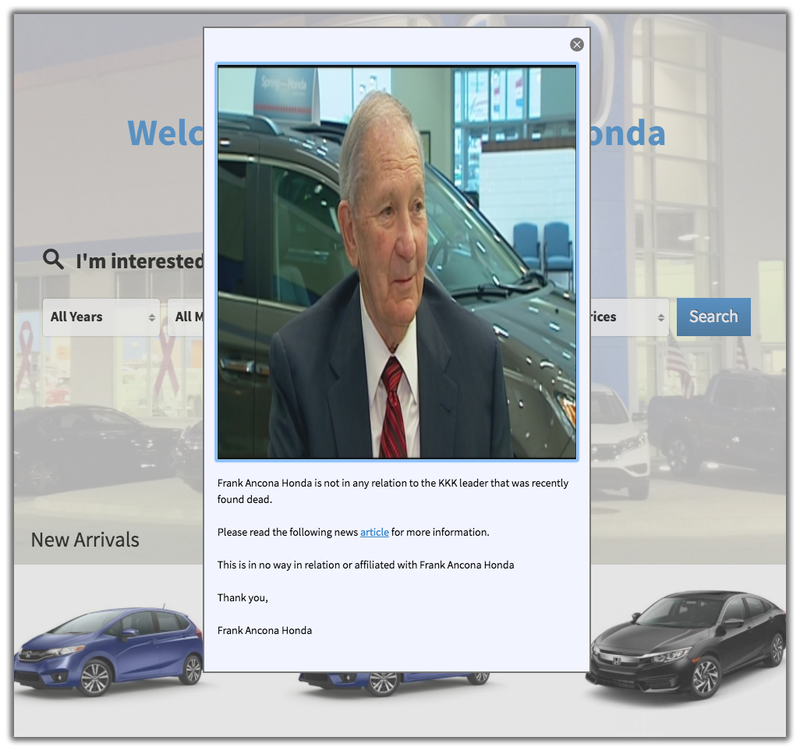The image size is (800, 751).
Task: Click the KKK leader disclaimer sentence
Action: [393, 491]
